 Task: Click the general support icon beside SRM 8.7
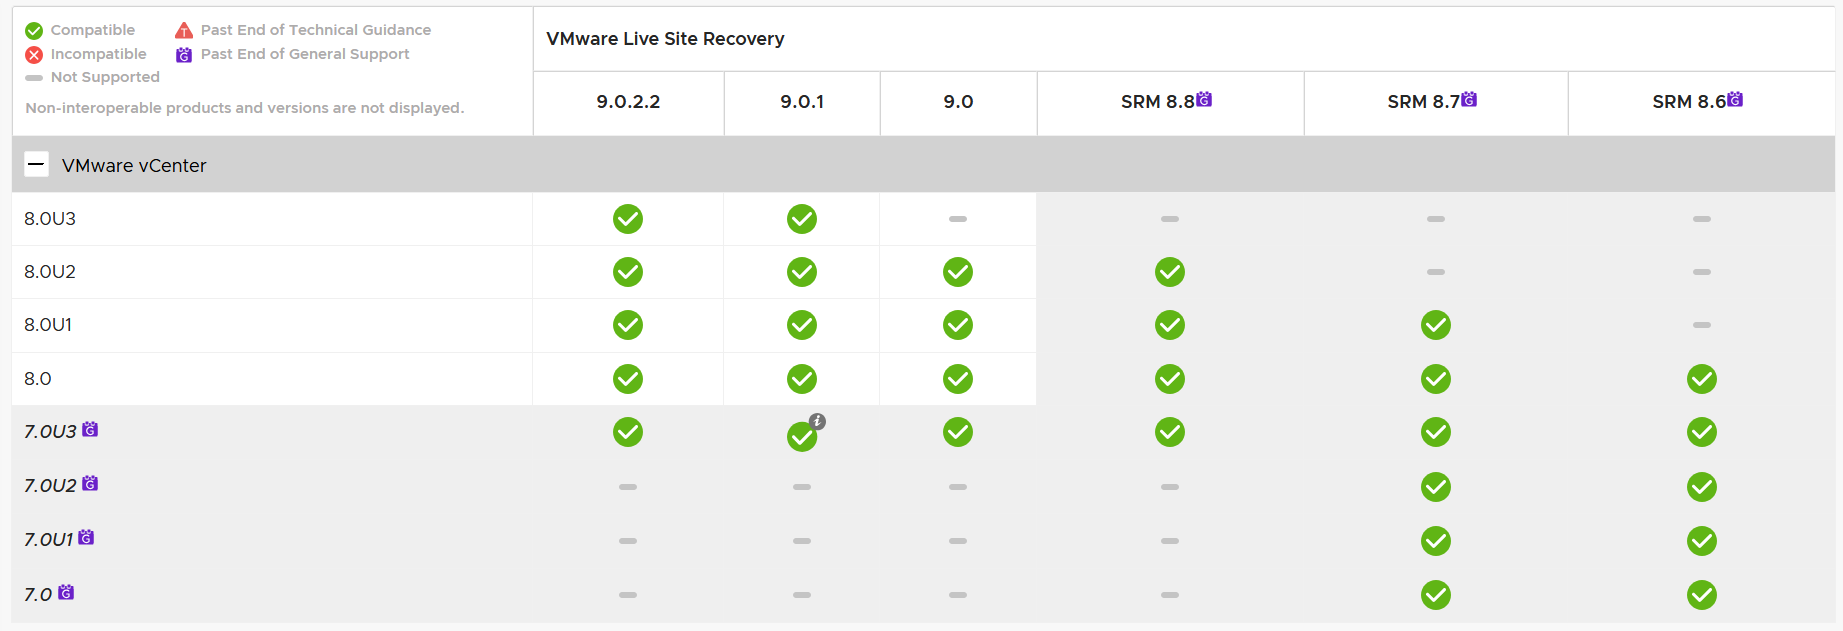coord(1469,99)
